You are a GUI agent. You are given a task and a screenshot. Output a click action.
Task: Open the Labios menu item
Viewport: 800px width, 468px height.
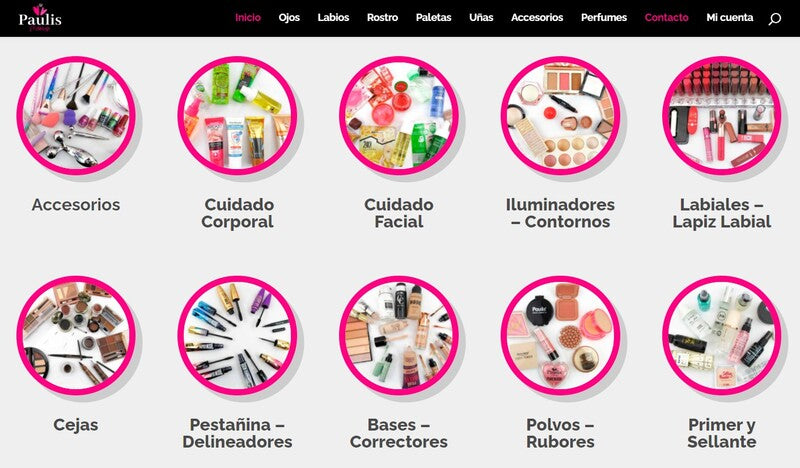[333, 17]
